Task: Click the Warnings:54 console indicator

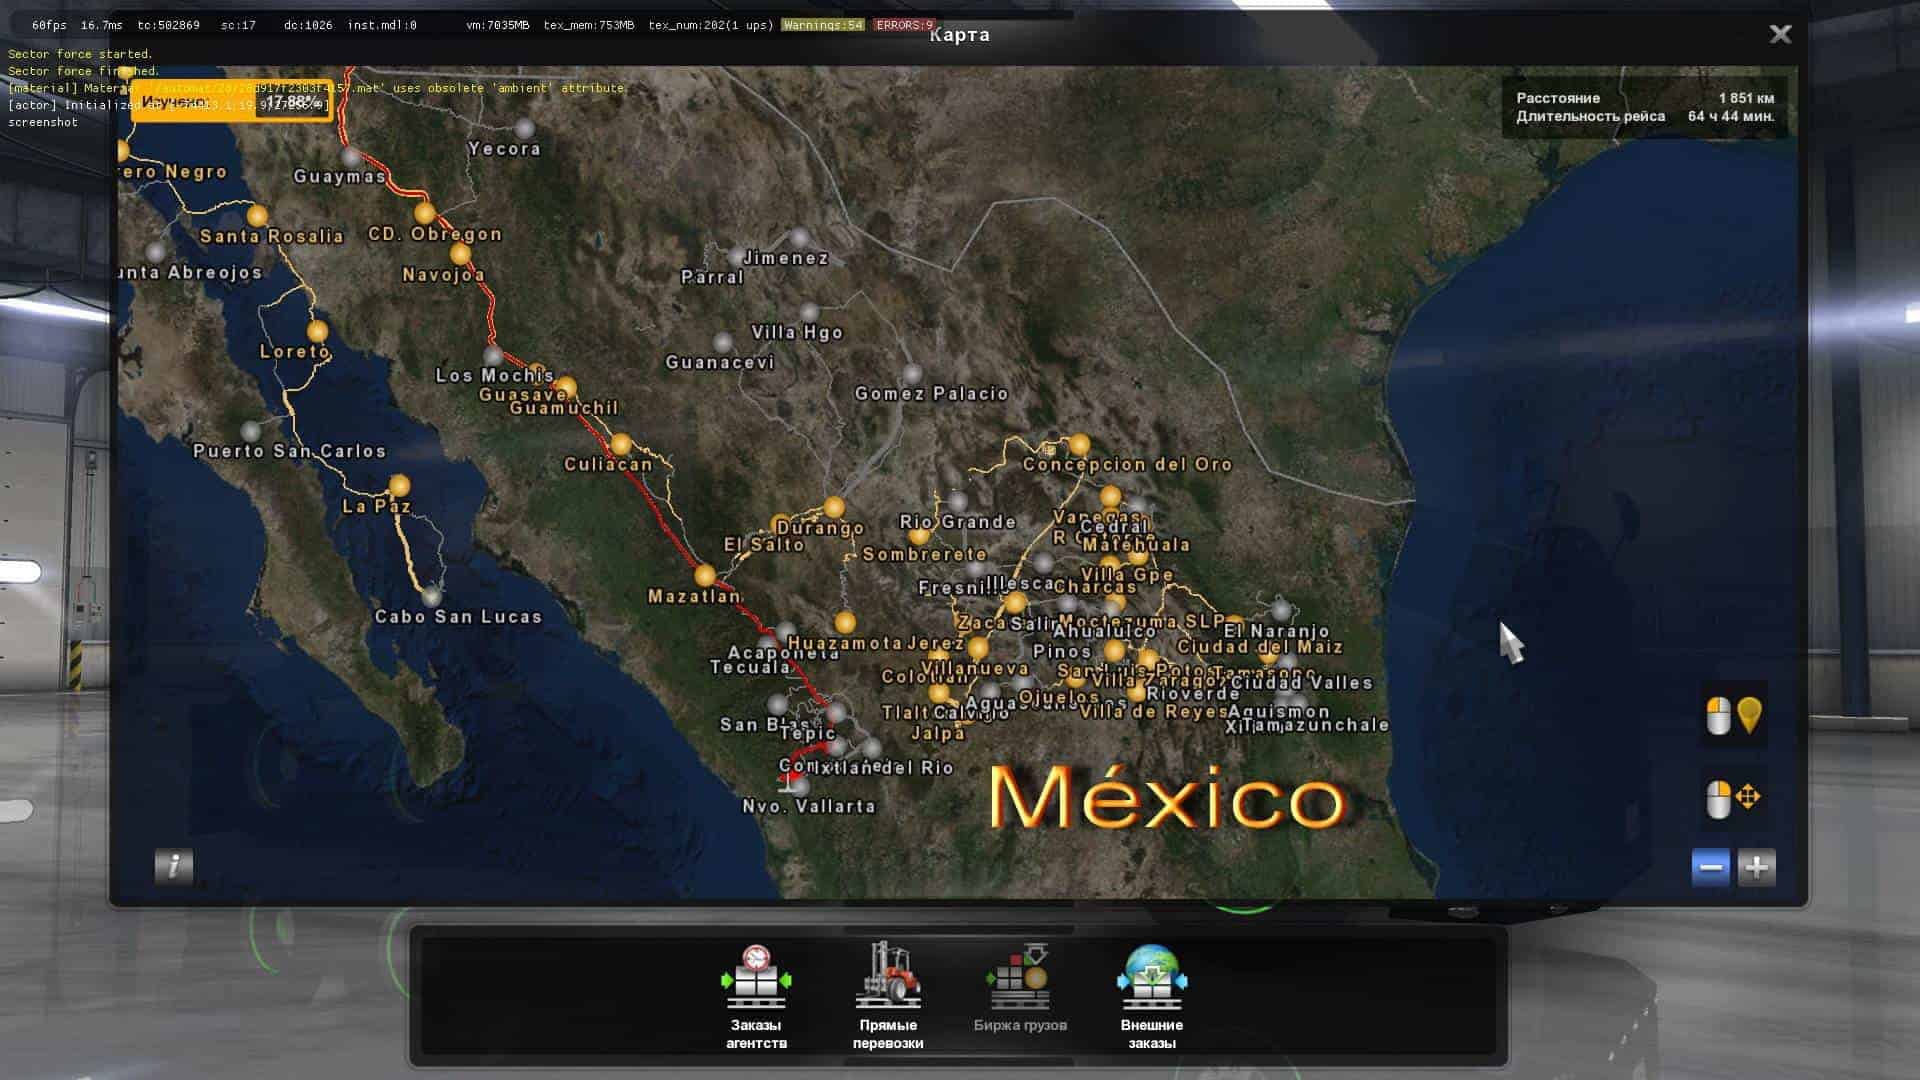Action: point(823,25)
